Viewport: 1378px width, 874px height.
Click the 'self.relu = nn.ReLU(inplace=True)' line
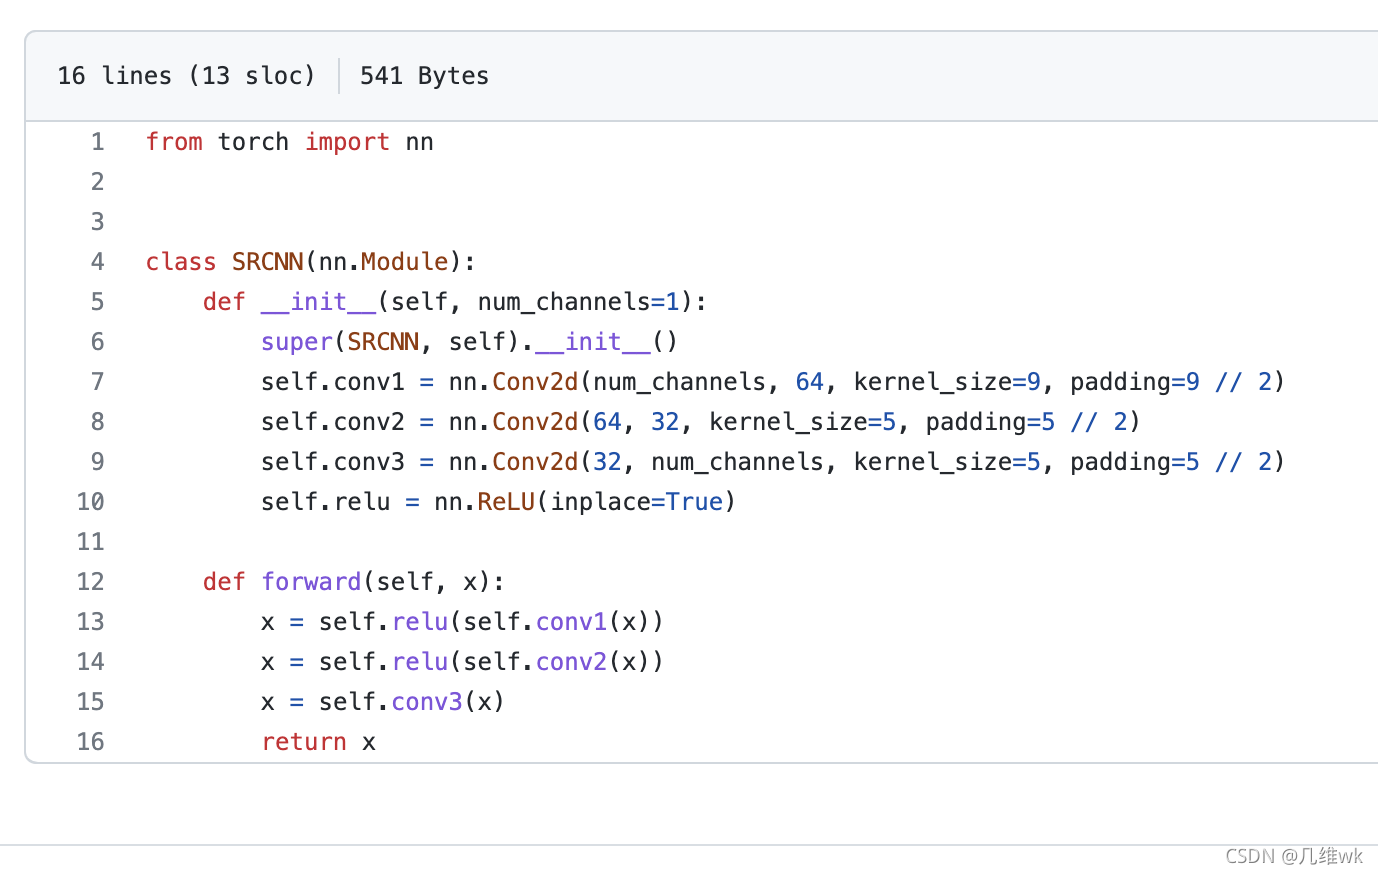pyautogui.click(x=498, y=502)
